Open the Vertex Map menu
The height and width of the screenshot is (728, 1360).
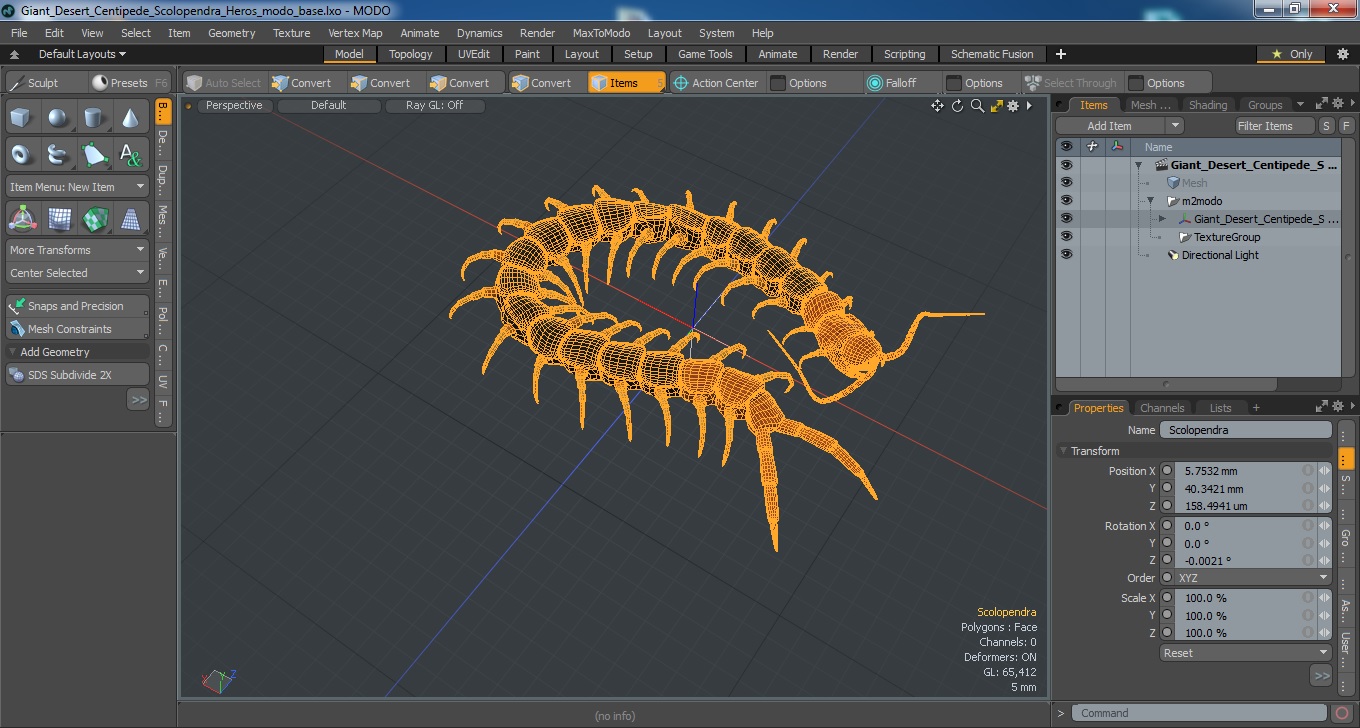(355, 33)
